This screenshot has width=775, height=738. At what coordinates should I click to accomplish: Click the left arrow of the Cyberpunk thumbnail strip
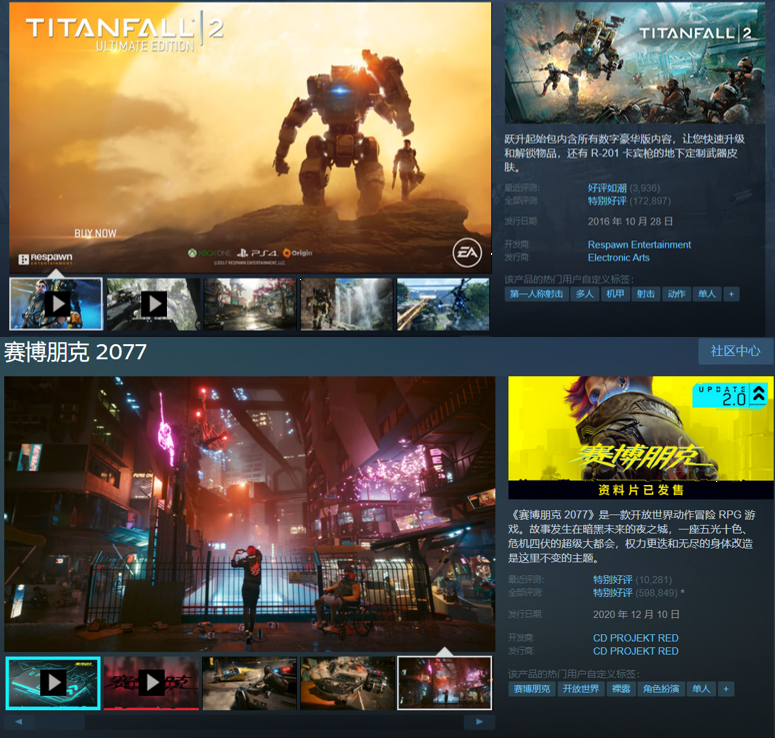point(19,722)
